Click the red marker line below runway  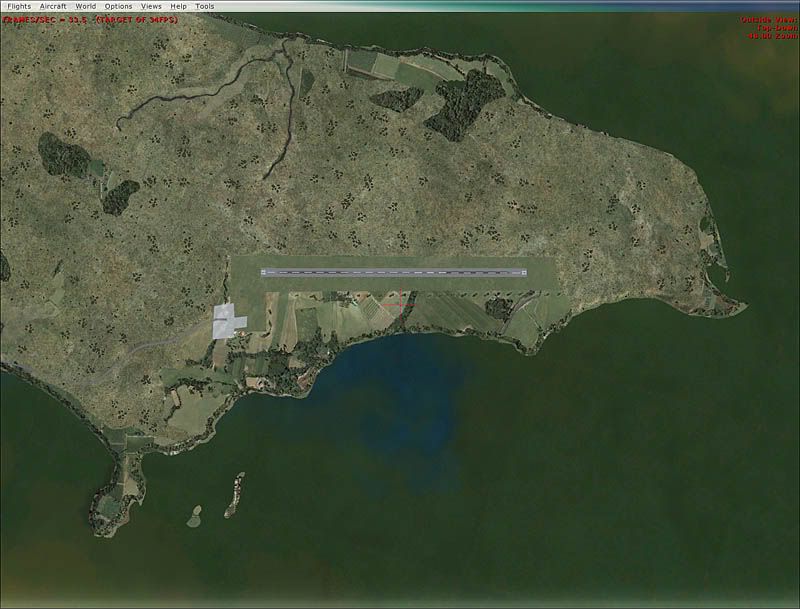[x=397, y=304]
